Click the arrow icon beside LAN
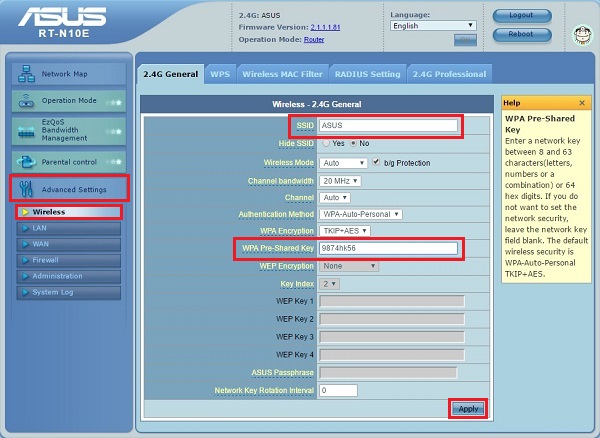Viewport: 600px width, 438px height. click(25, 228)
